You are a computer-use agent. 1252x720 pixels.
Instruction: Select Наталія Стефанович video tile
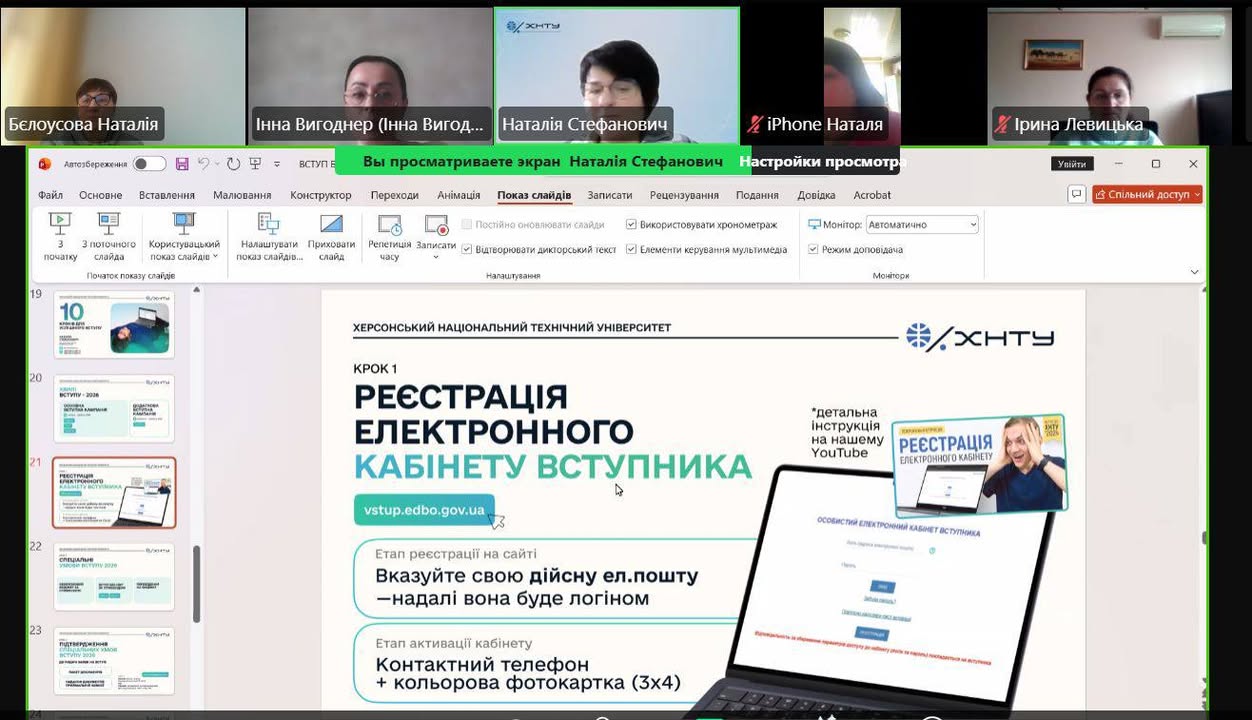pyautogui.click(x=617, y=77)
